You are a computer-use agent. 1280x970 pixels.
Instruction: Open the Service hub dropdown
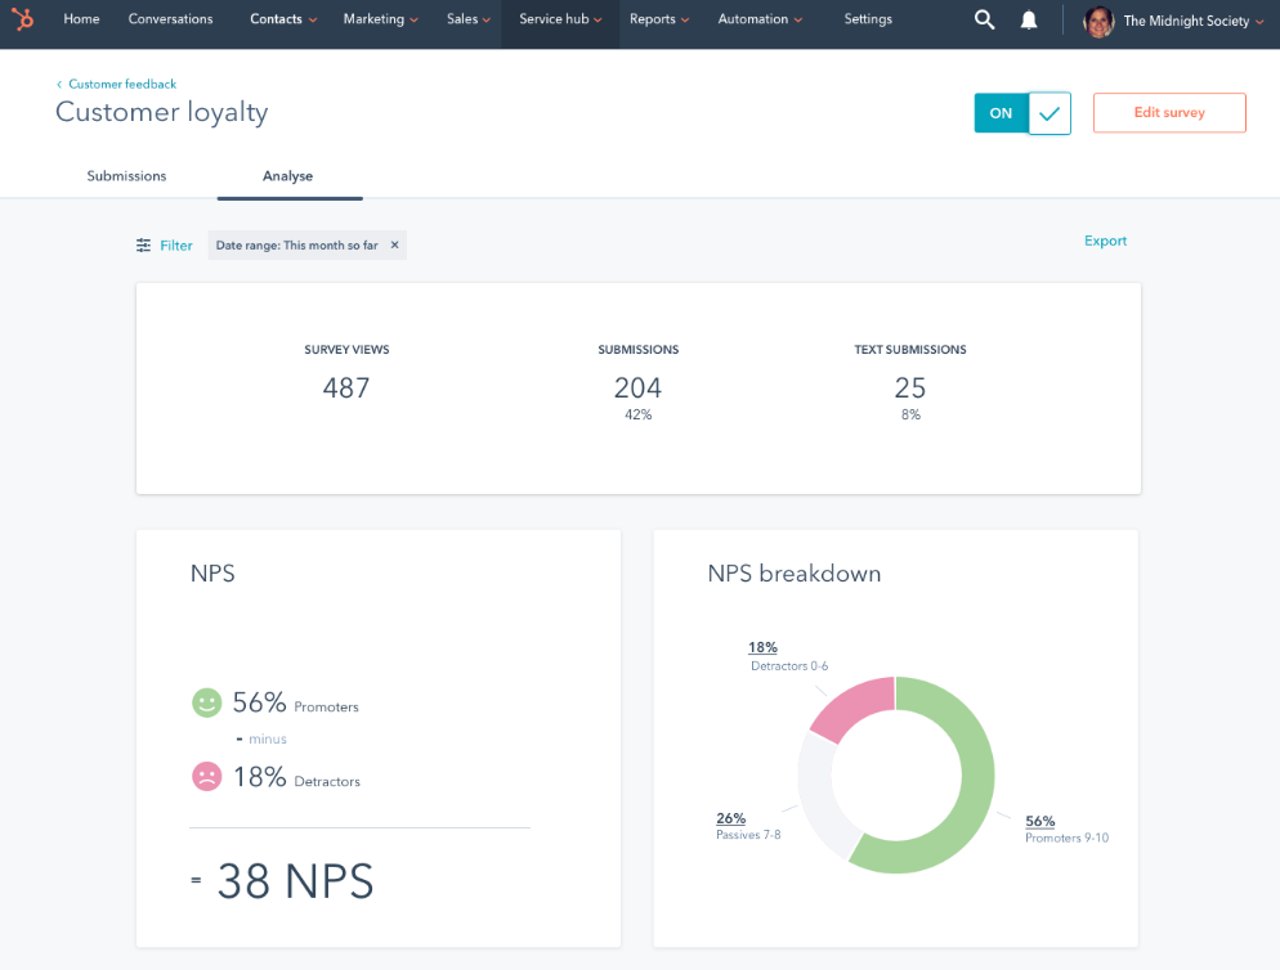[x=559, y=19]
